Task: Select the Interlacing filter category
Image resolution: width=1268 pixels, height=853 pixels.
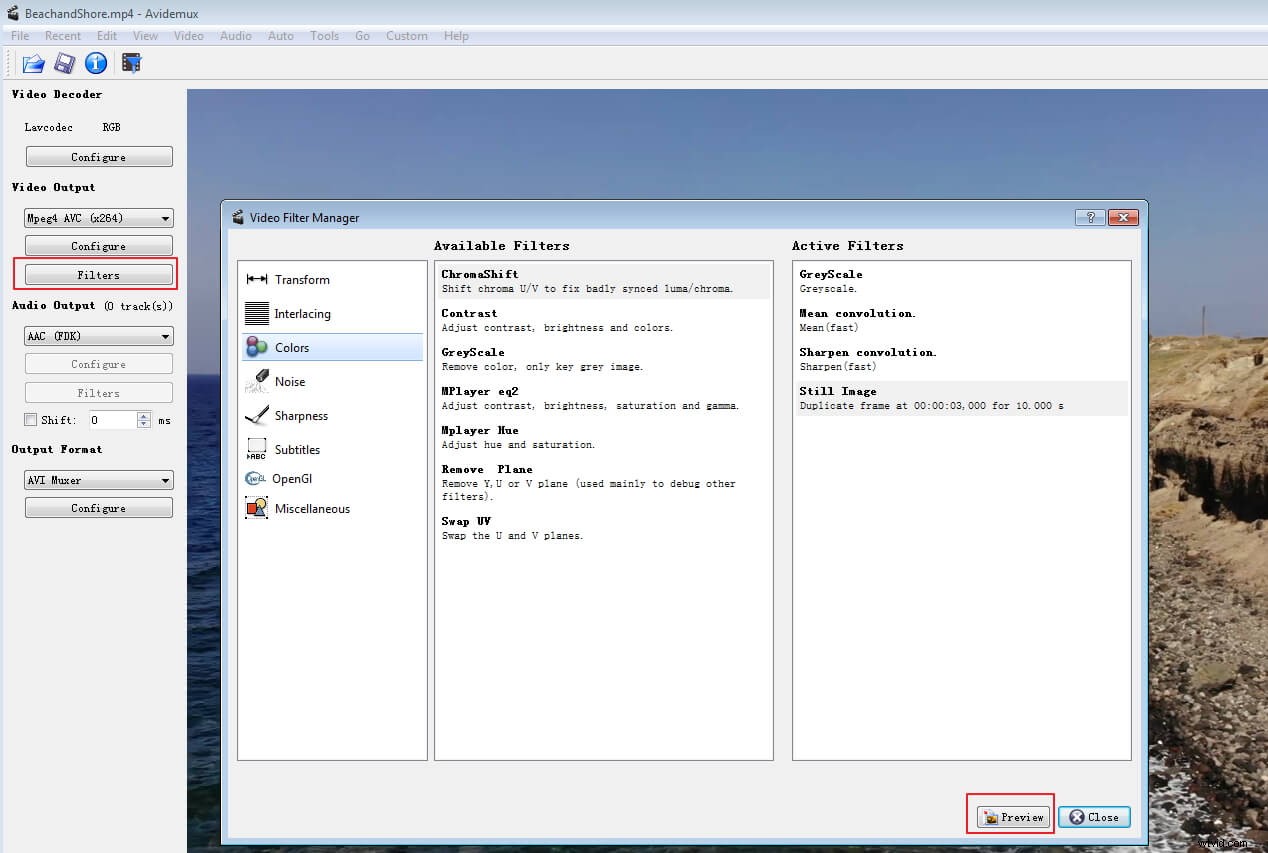Action: [302, 314]
